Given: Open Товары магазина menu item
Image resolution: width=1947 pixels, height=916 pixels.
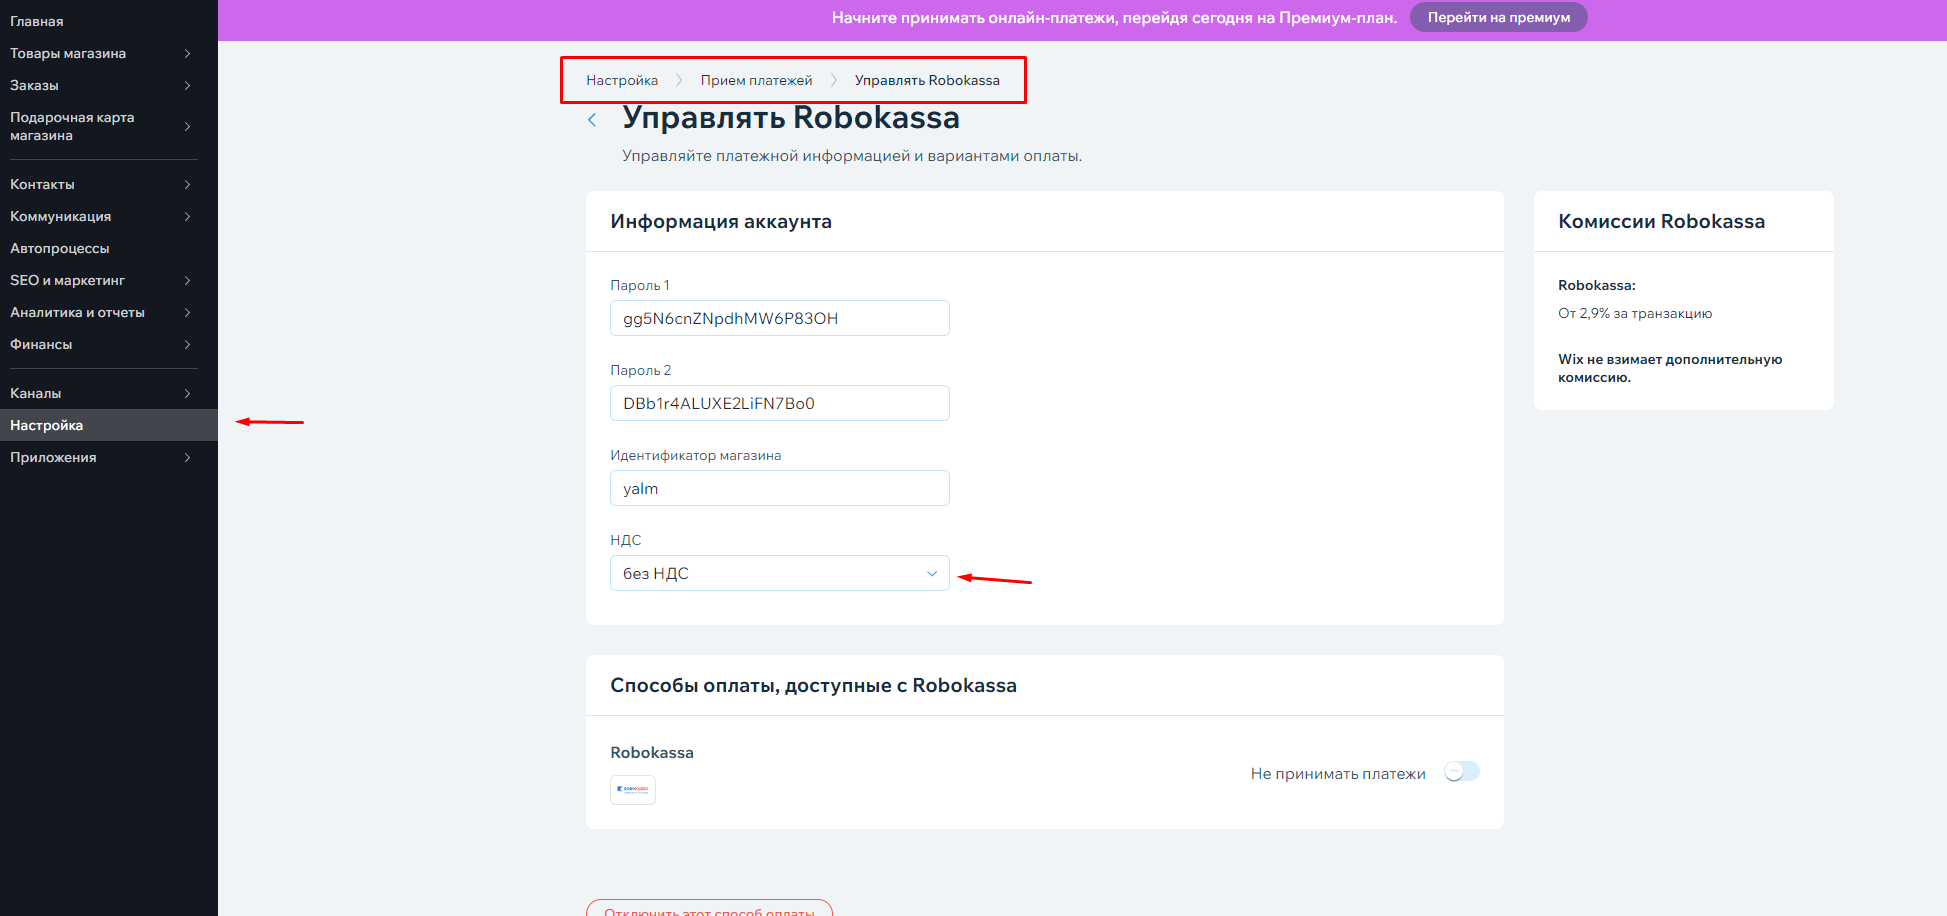Looking at the screenshot, I should click(x=68, y=53).
